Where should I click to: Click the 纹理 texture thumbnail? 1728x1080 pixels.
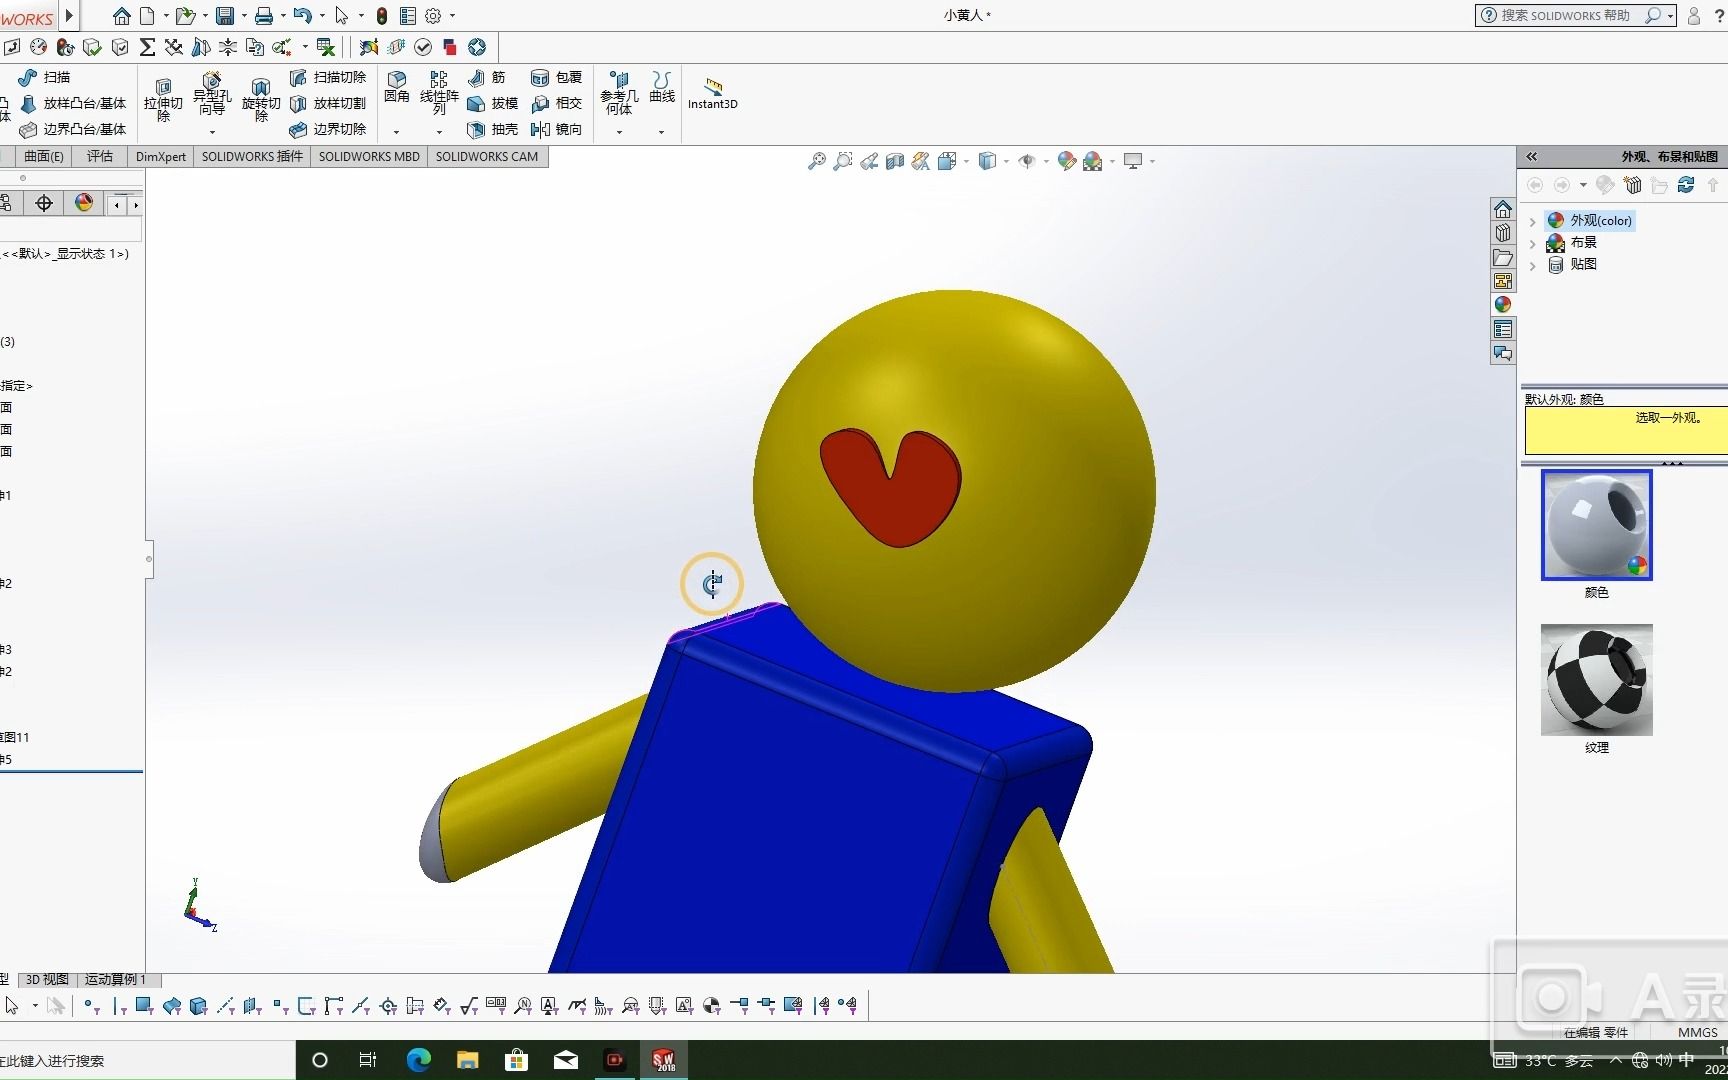(1595, 679)
